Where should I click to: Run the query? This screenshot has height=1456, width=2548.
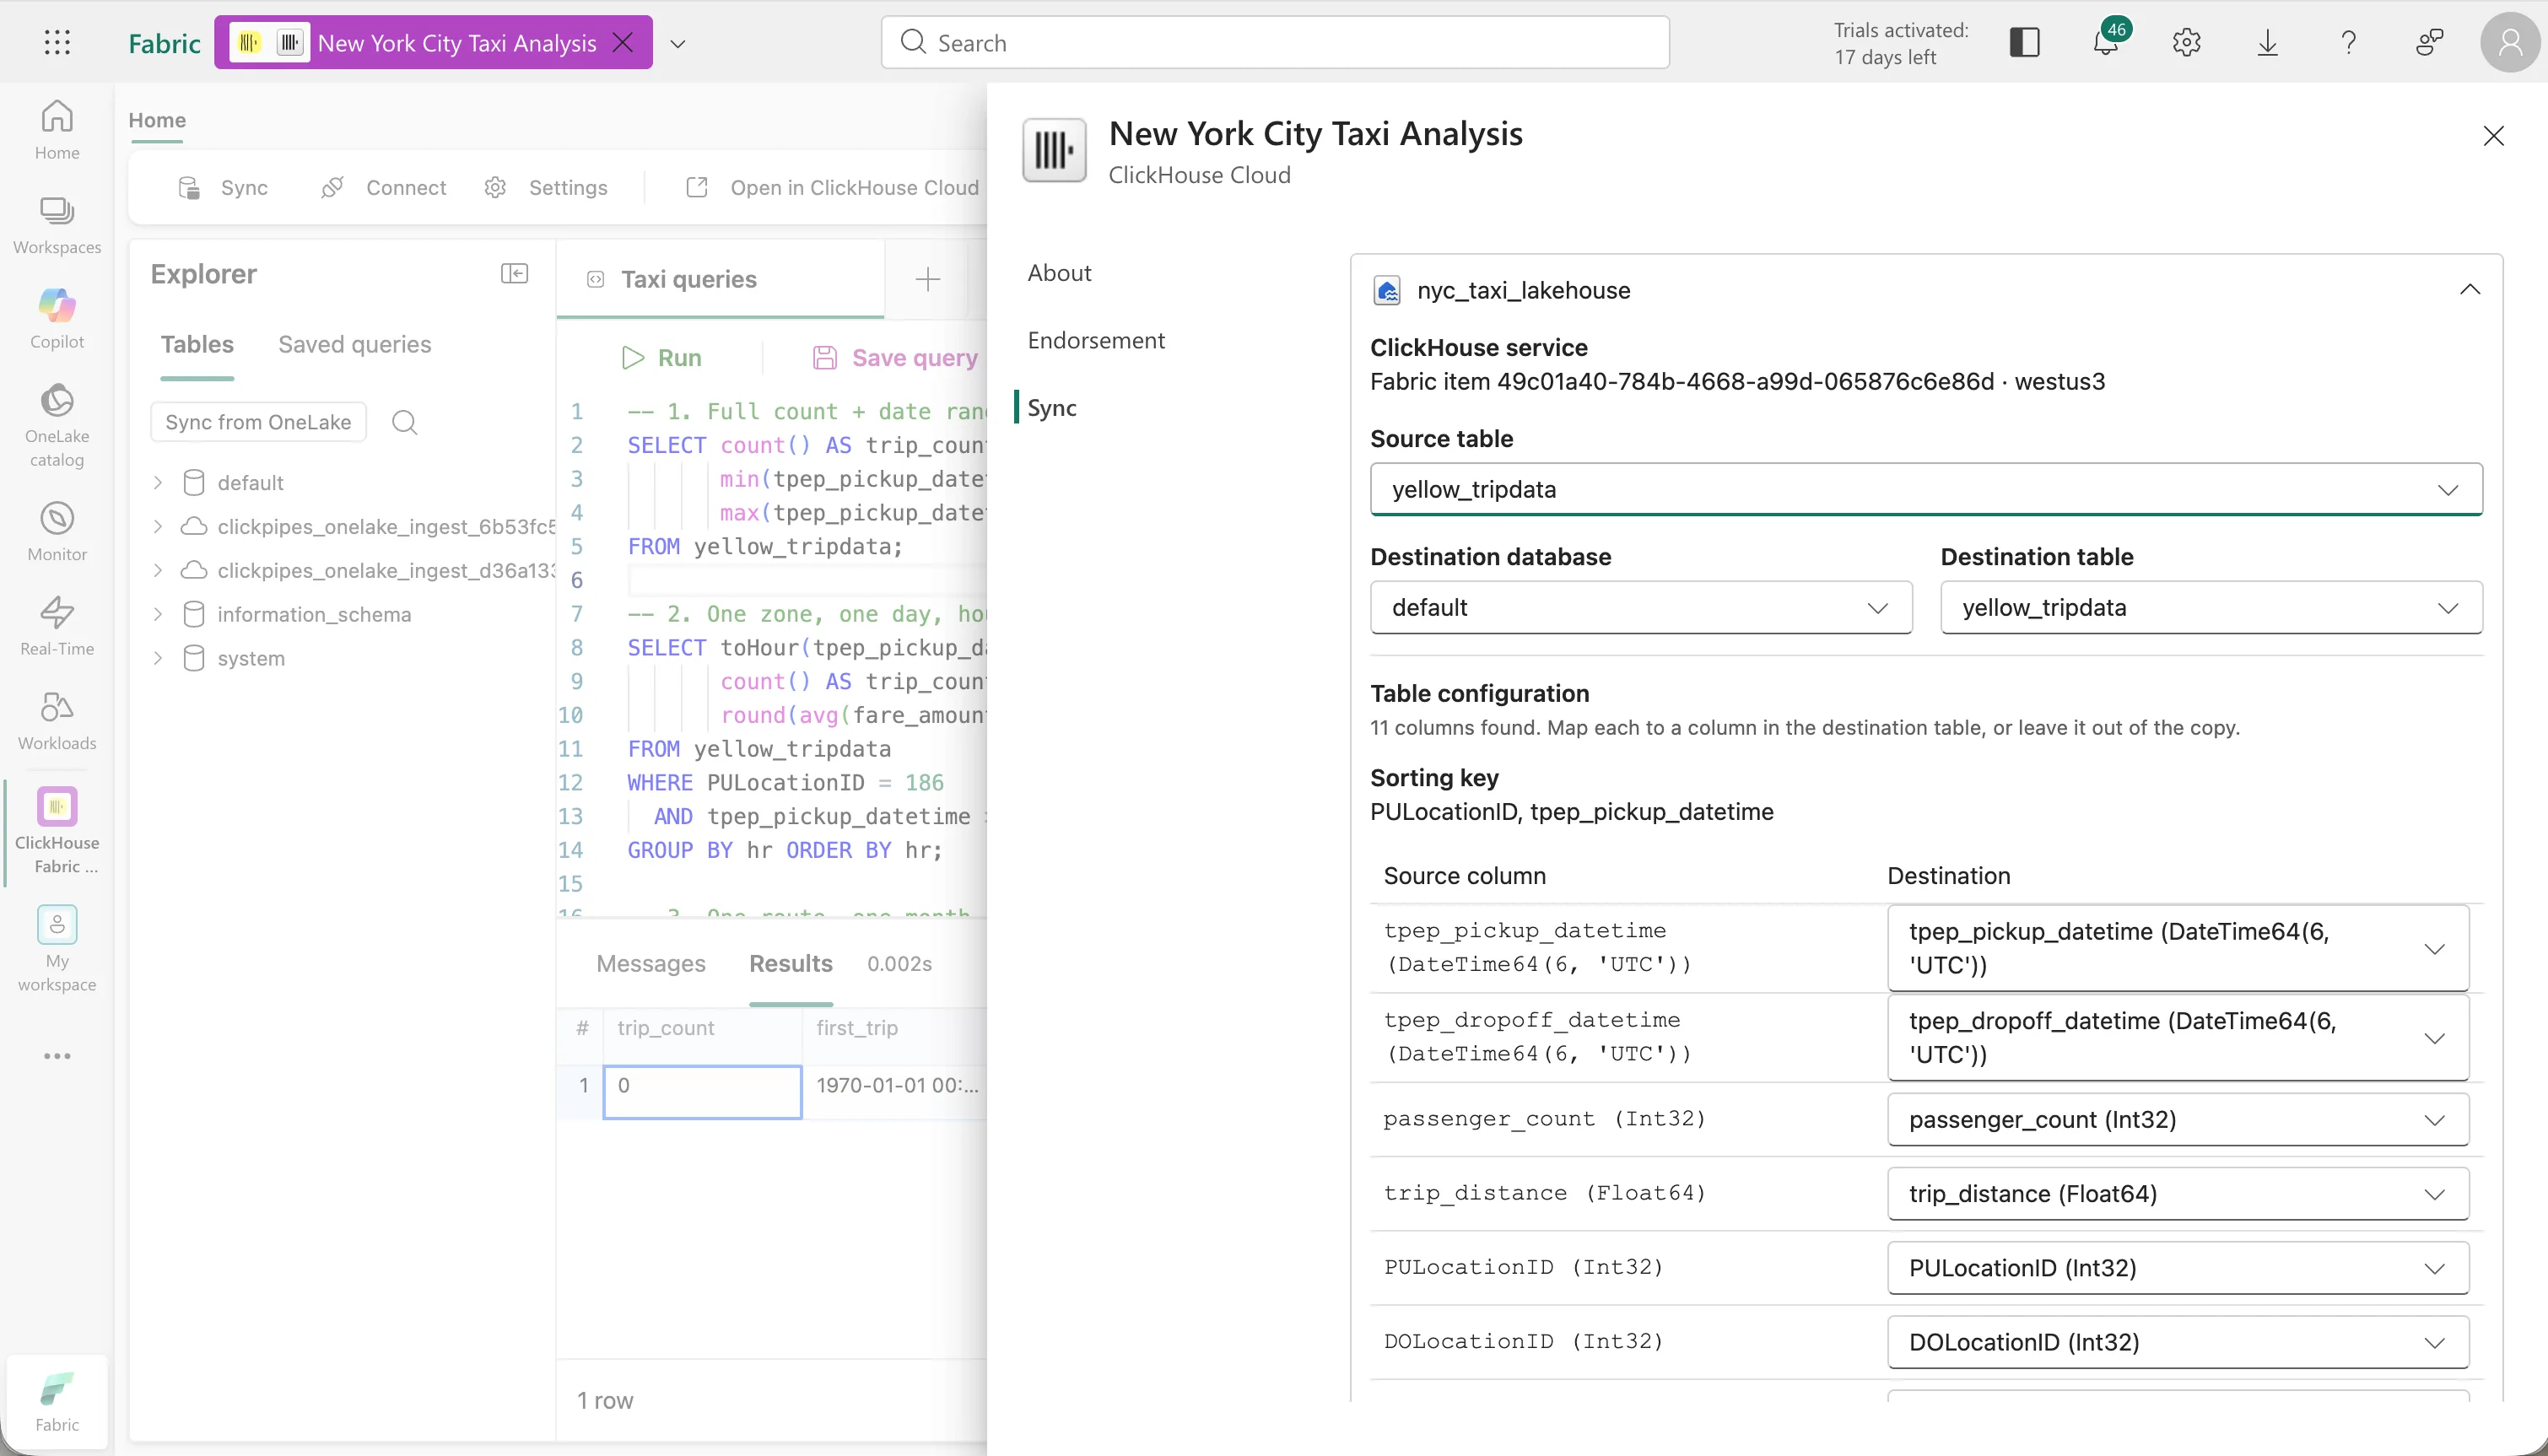(661, 358)
